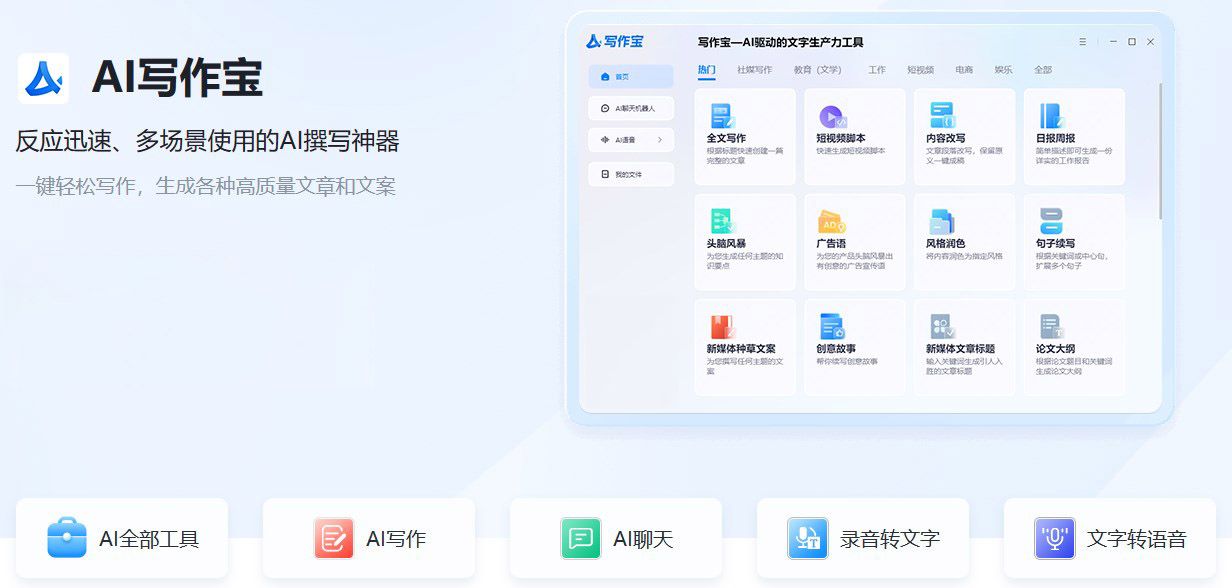
Task: Open the 广告语 AD icon
Action: click(832, 222)
